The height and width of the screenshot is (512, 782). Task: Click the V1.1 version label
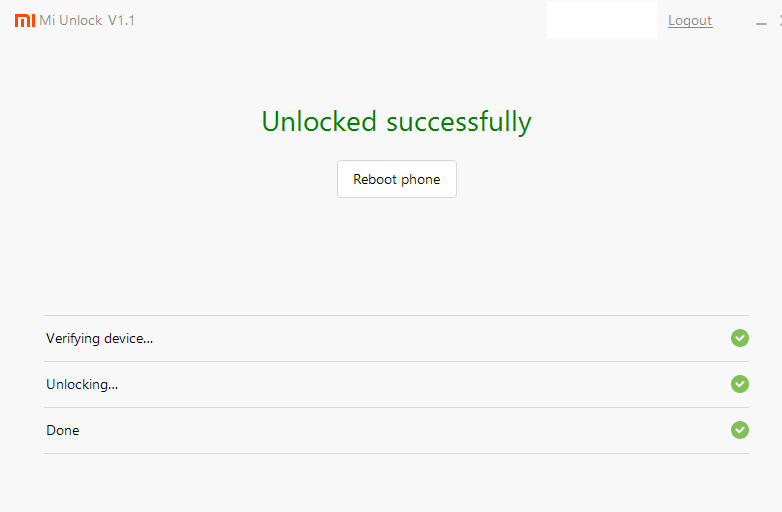coord(121,20)
